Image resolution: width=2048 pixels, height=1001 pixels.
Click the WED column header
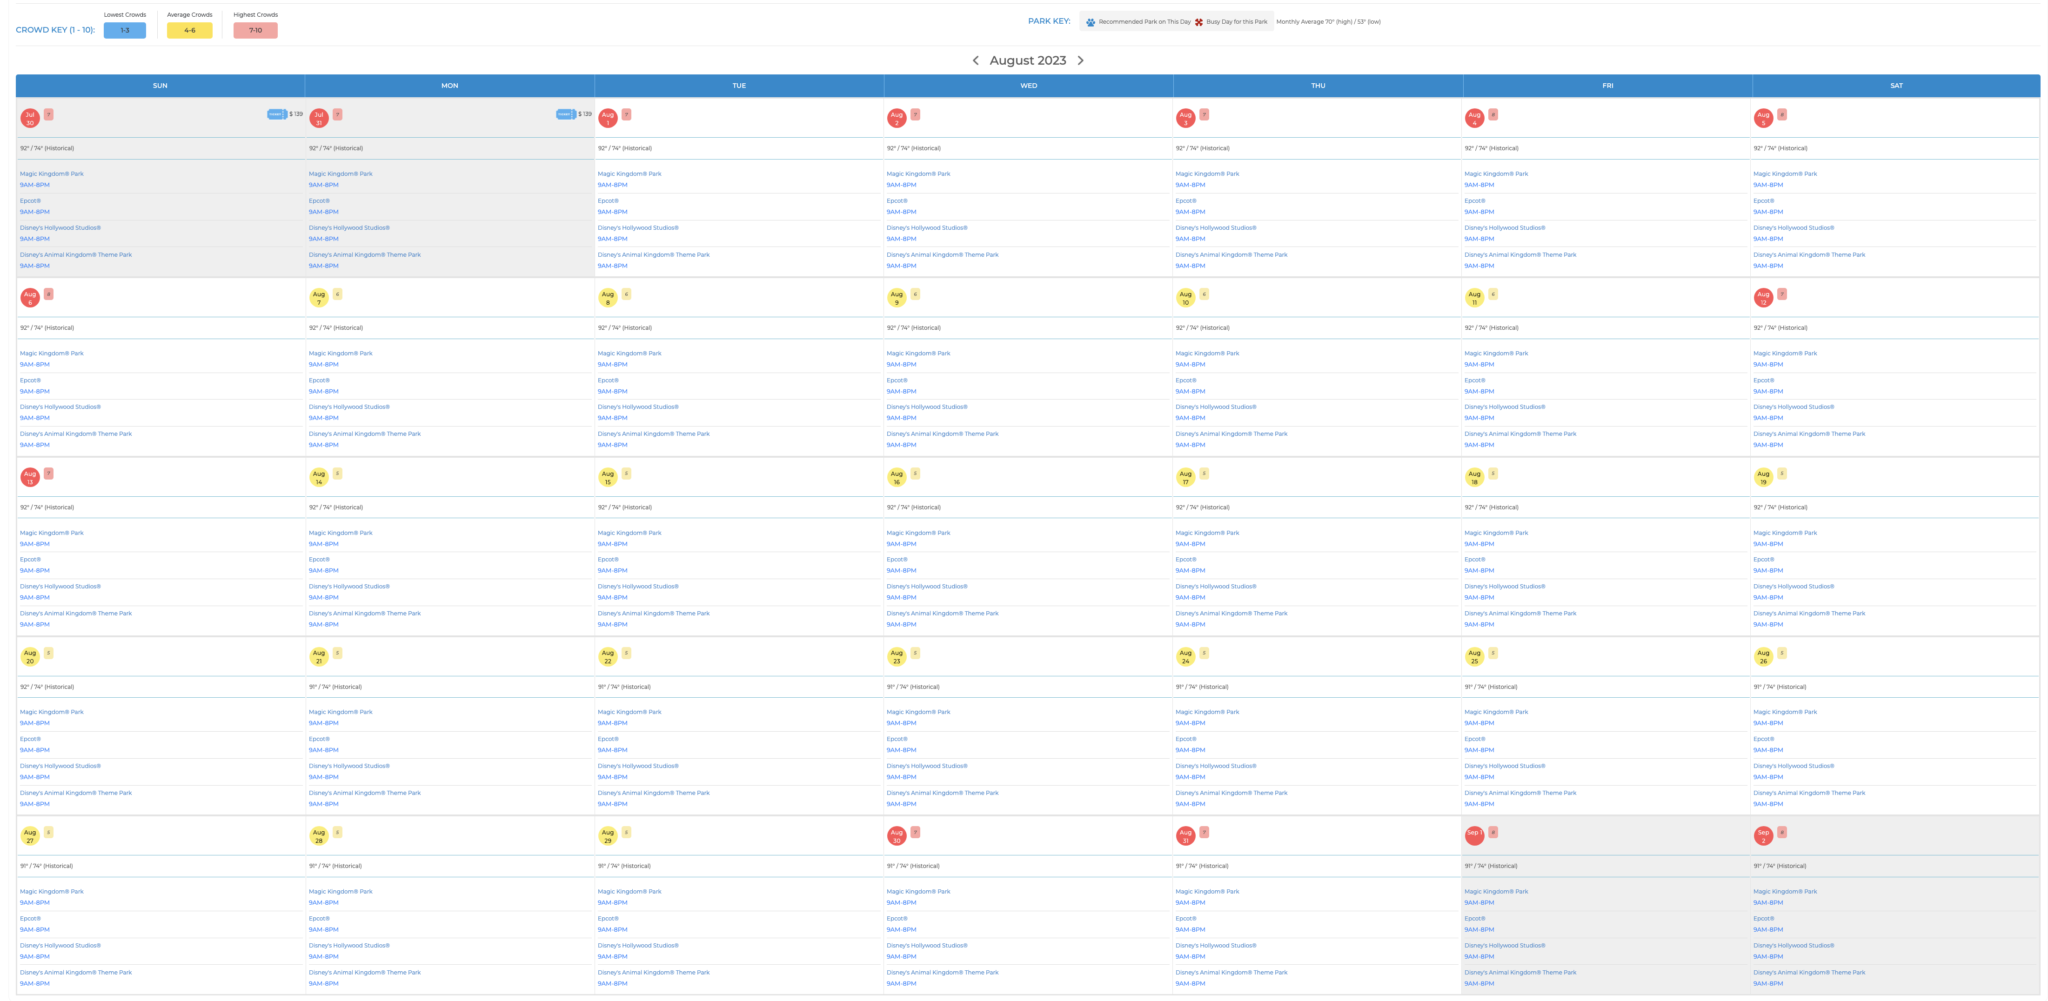coord(1028,86)
